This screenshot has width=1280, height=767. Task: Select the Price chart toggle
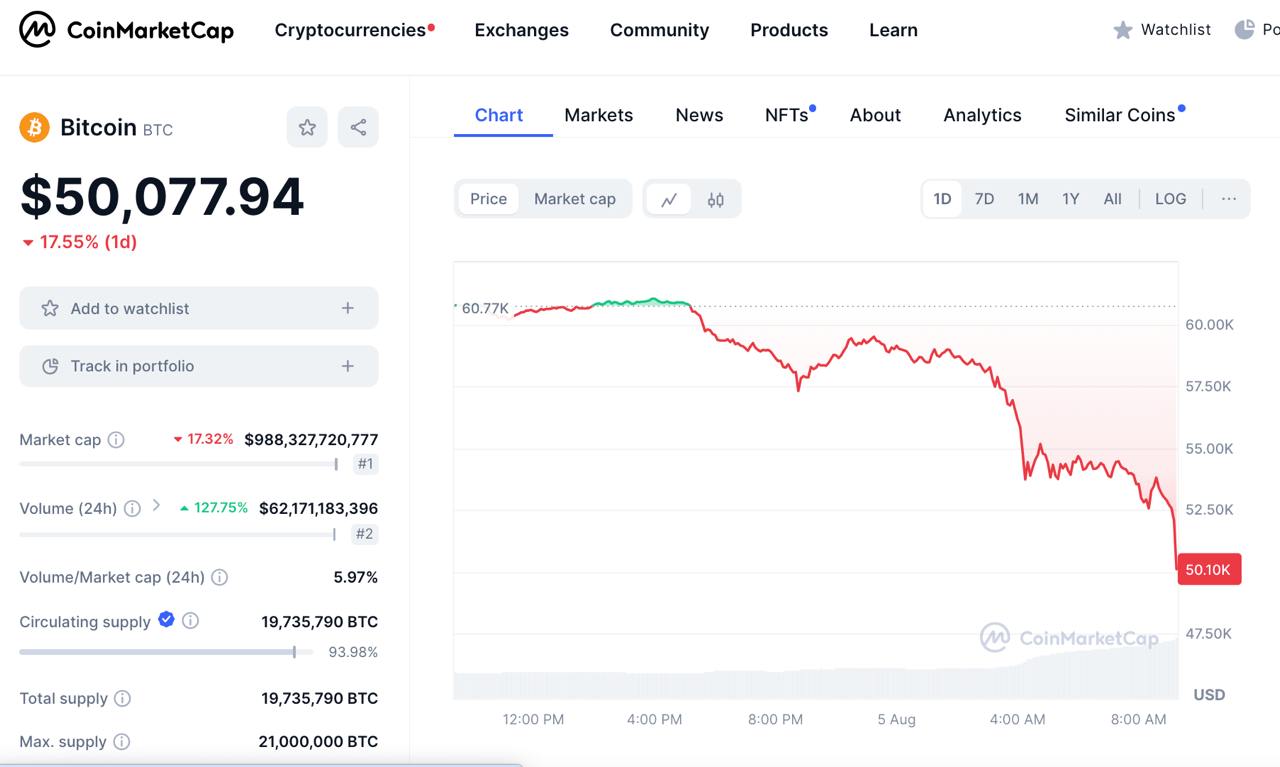(488, 199)
